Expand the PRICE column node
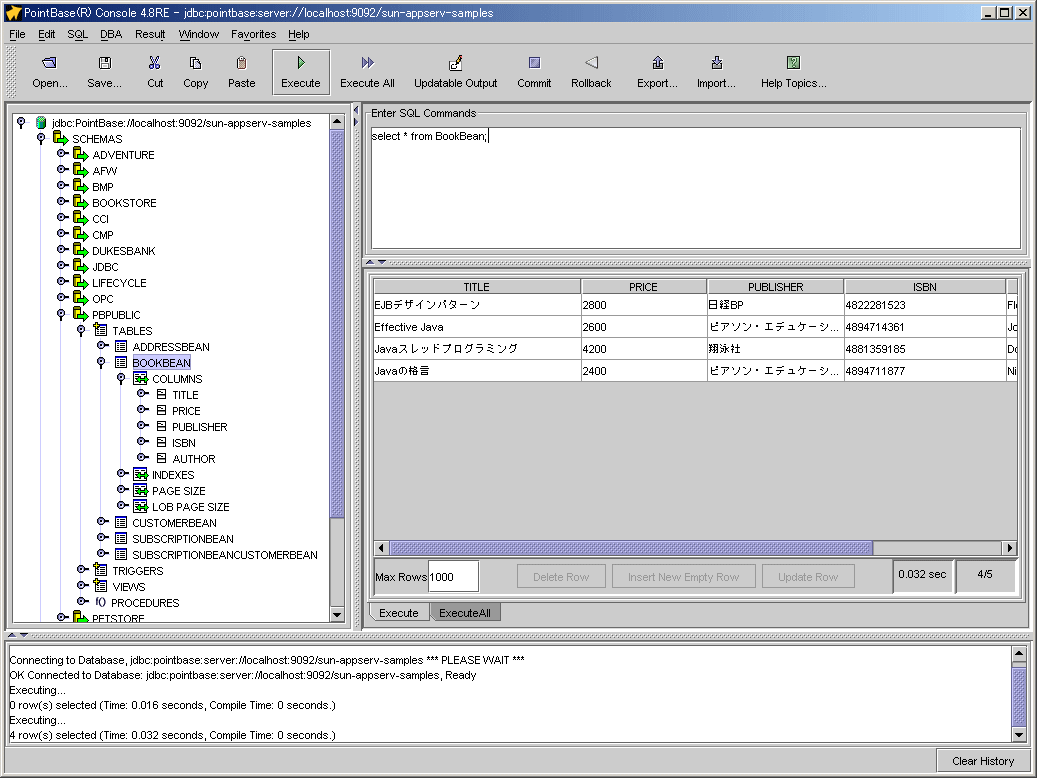Image resolution: width=1037 pixels, height=778 pixels. 142,410
